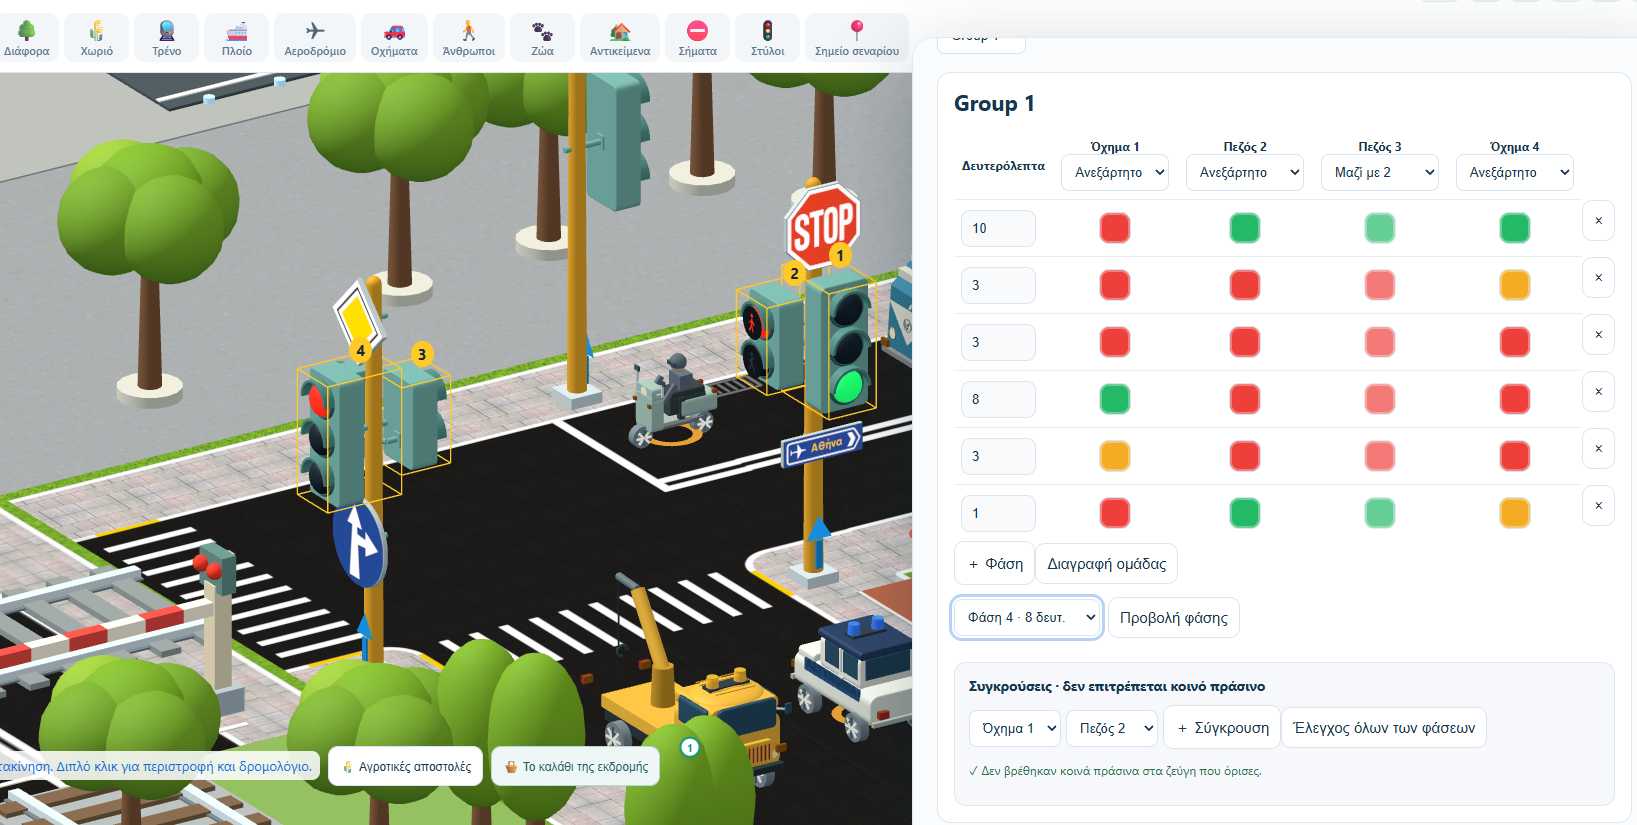
Task: Open the Αεροδρόμιο category
Action: coord(315,38)
